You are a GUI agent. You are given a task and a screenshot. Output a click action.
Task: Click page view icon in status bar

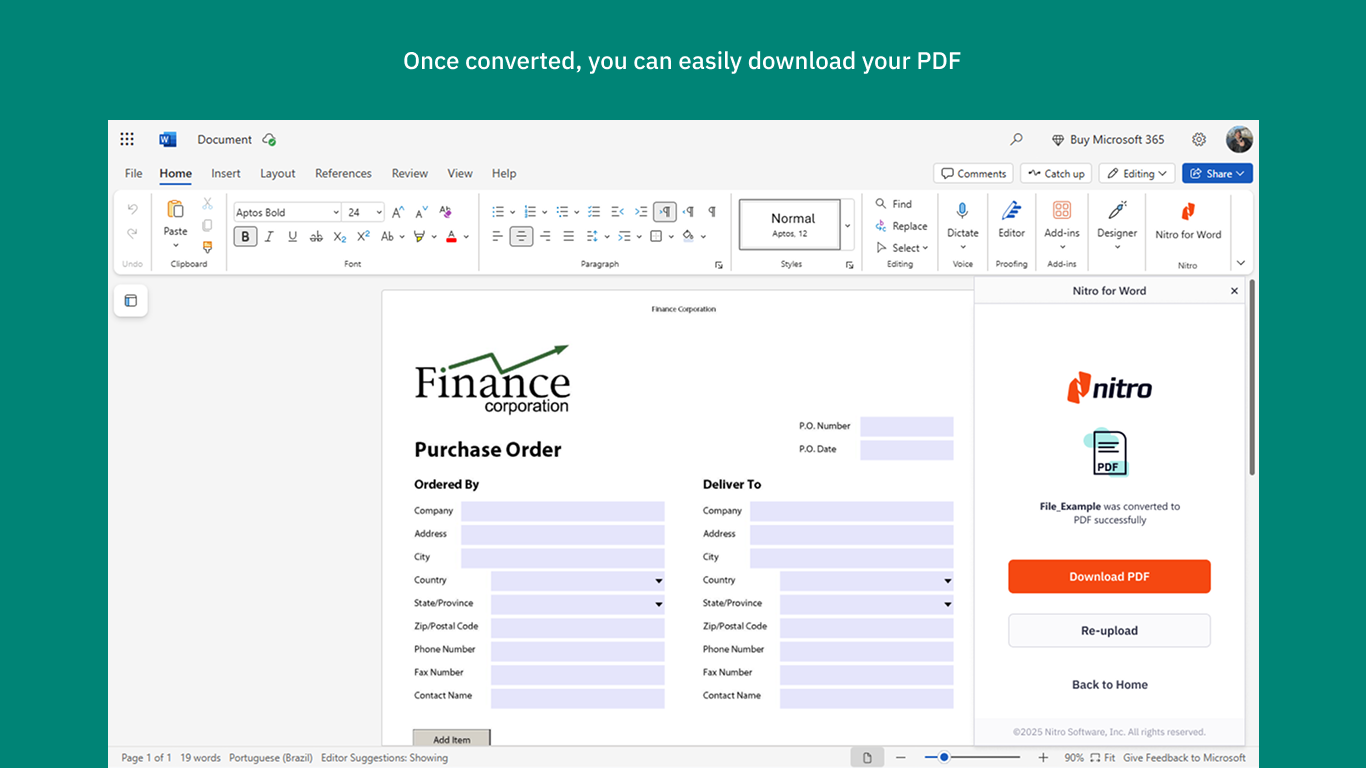click(867, 758)
